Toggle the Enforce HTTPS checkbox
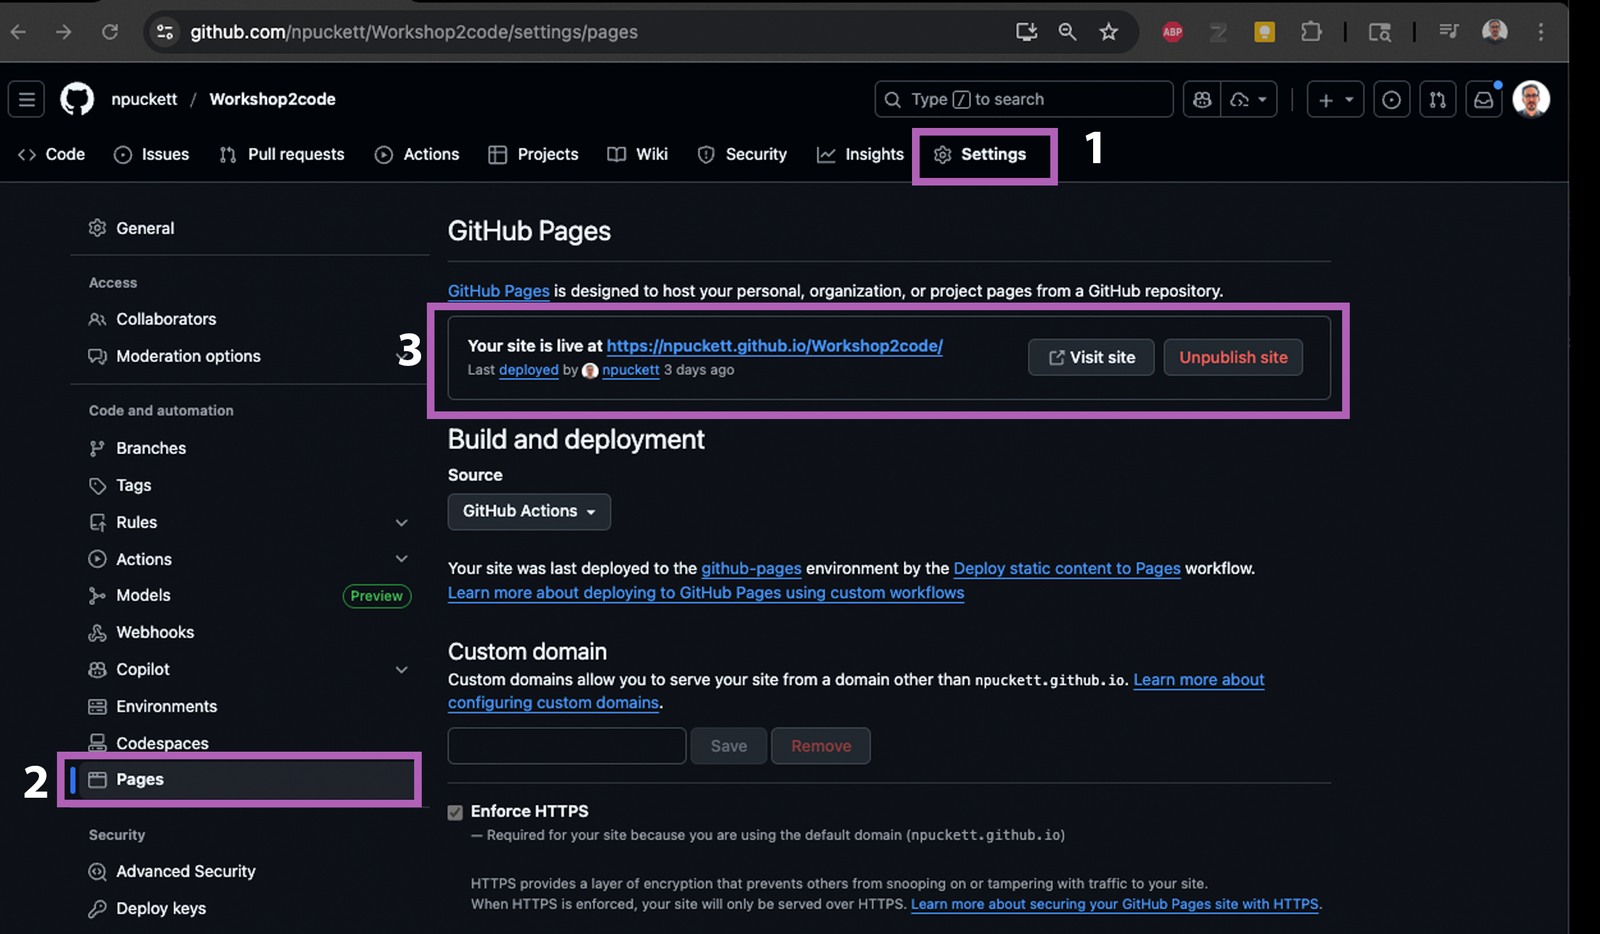The image size is (1600, 934). click(455, 812)
